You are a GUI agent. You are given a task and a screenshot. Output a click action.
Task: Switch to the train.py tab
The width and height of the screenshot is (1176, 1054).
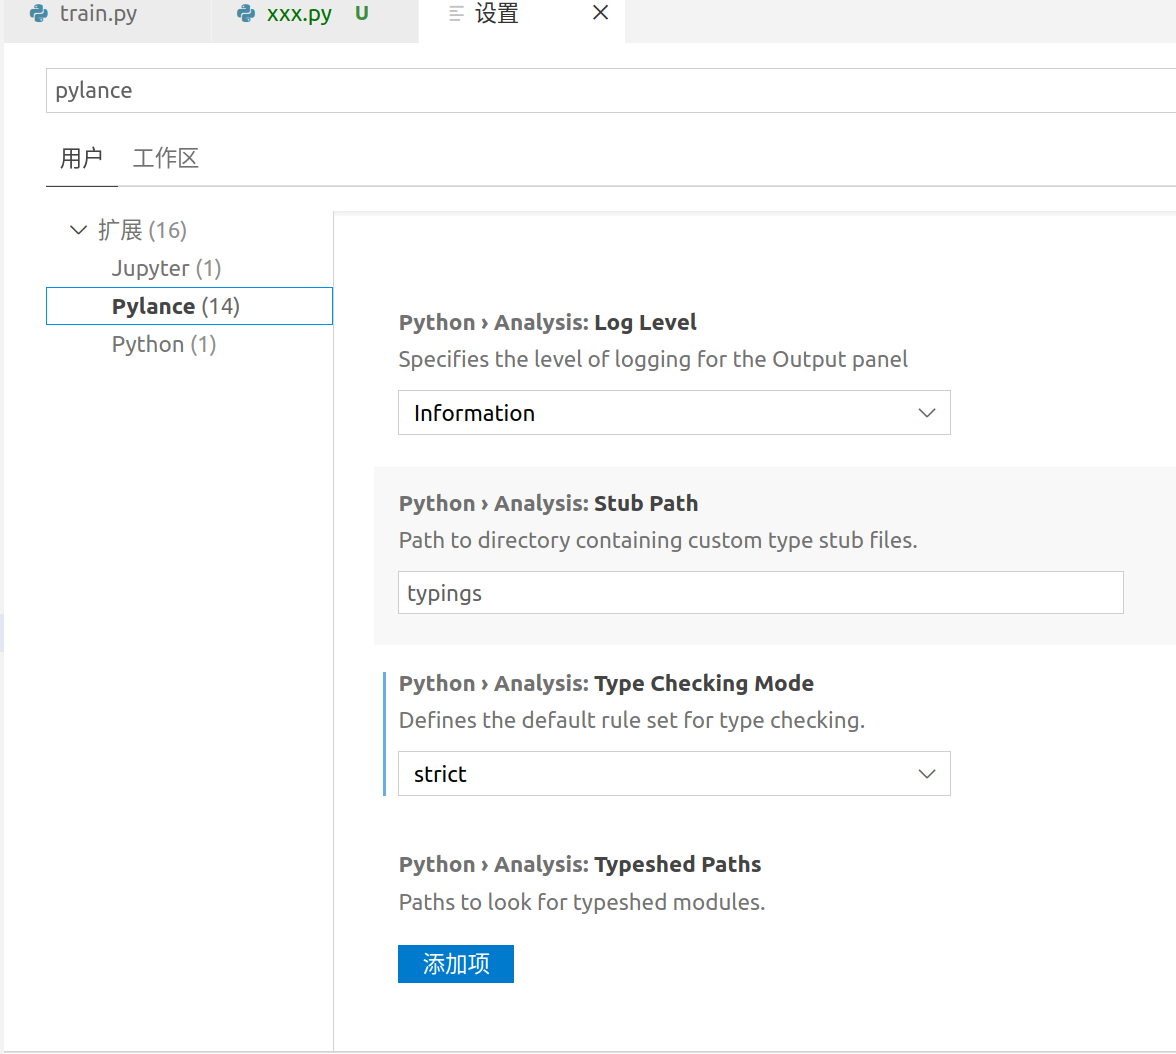click(x=98, y=15)
